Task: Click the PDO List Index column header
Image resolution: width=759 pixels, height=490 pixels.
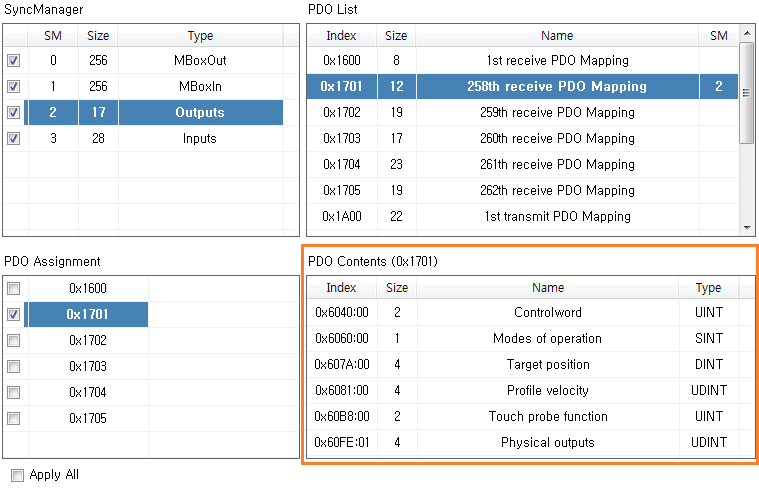Action: tap(341, 36)
